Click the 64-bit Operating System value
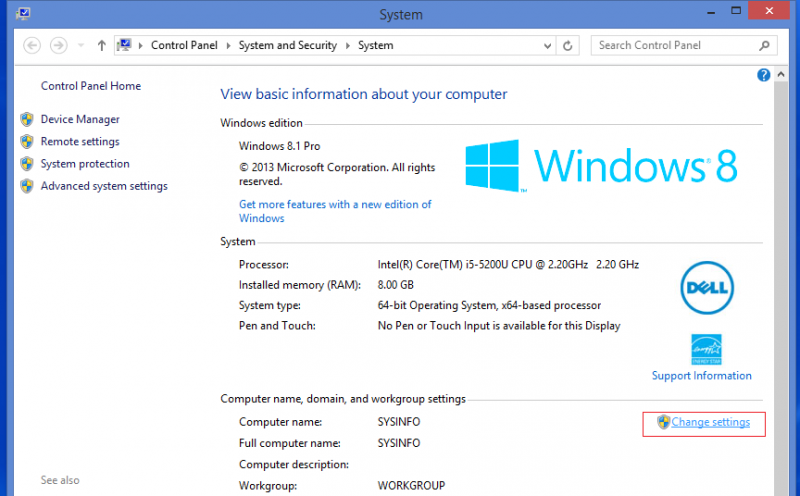This screenshot has height=496, width=800. pos(489,306)
